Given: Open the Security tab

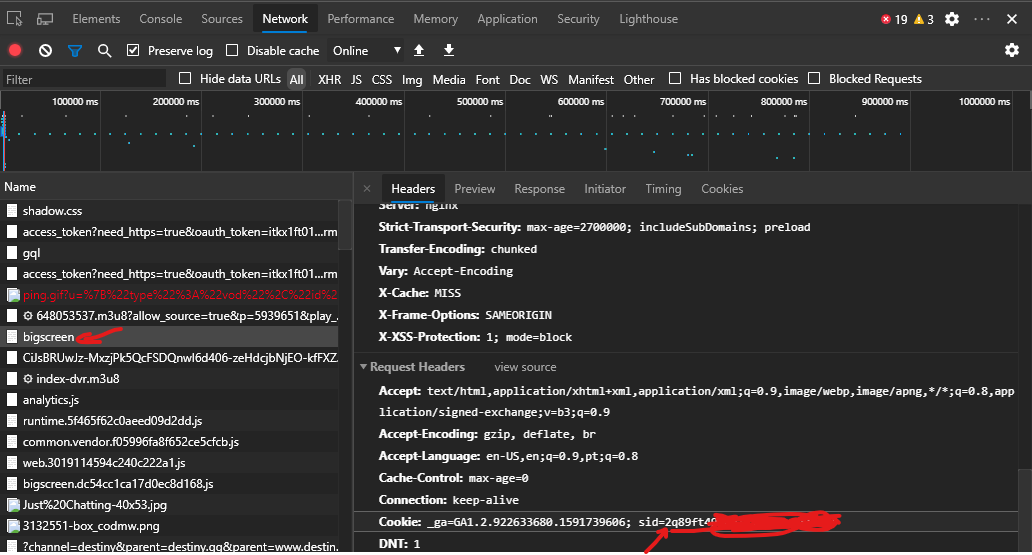Looking at the screenshot, I should coord(579,19).
